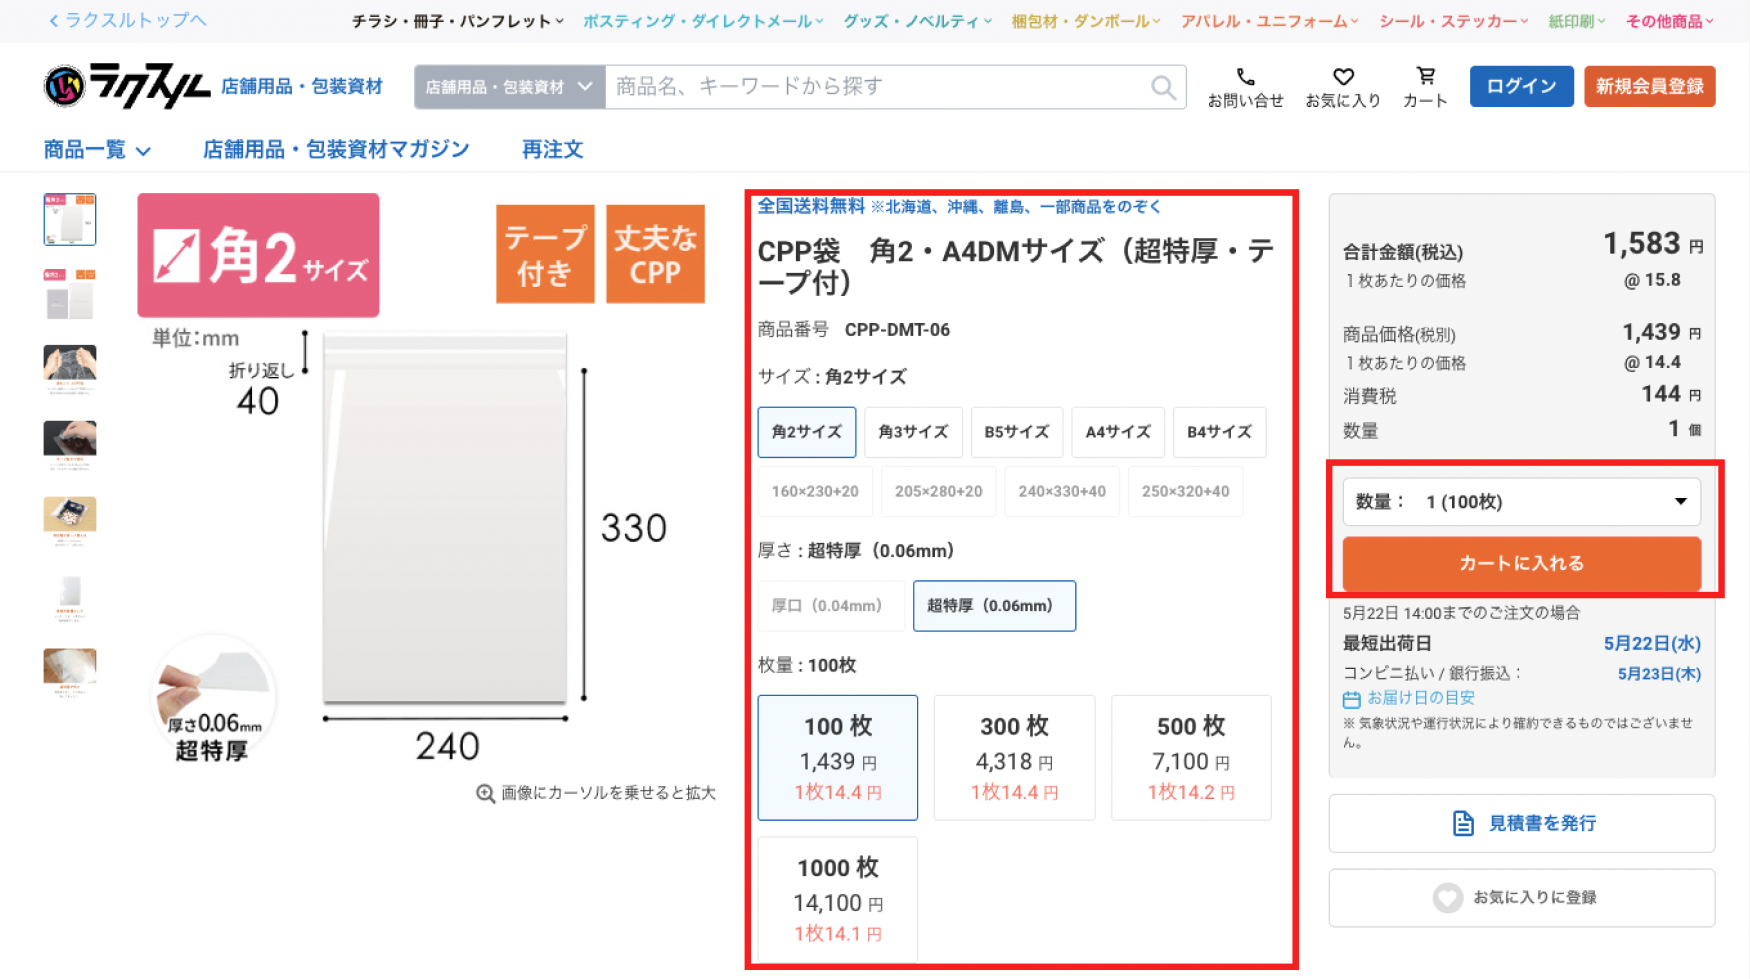Select fifth thumbnail with packaged item

pyautogui.click(x=70, y=522)
